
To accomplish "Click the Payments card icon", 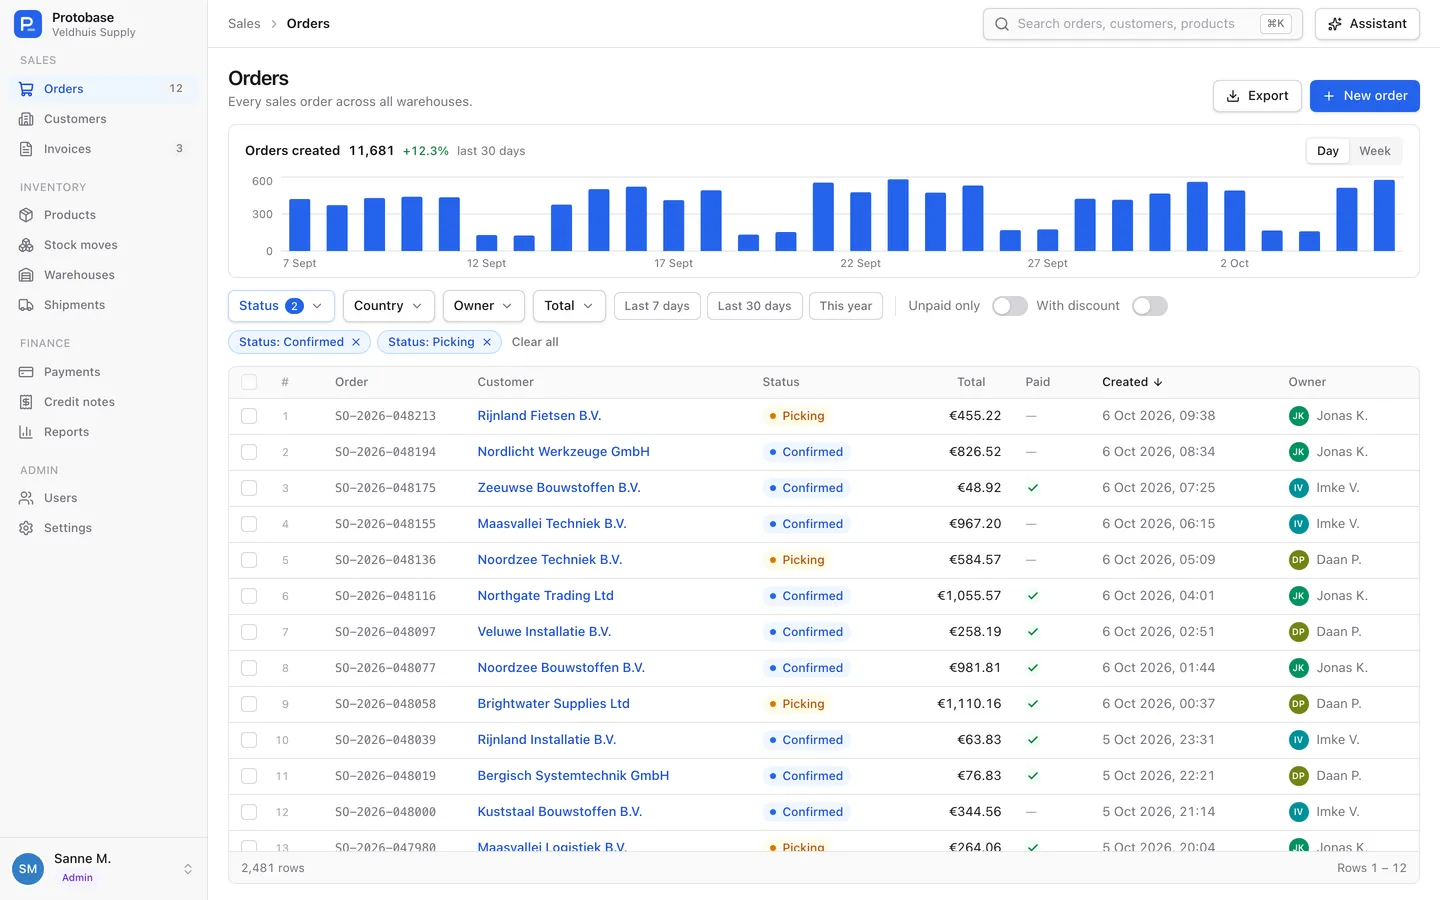I will coord(27,372).
